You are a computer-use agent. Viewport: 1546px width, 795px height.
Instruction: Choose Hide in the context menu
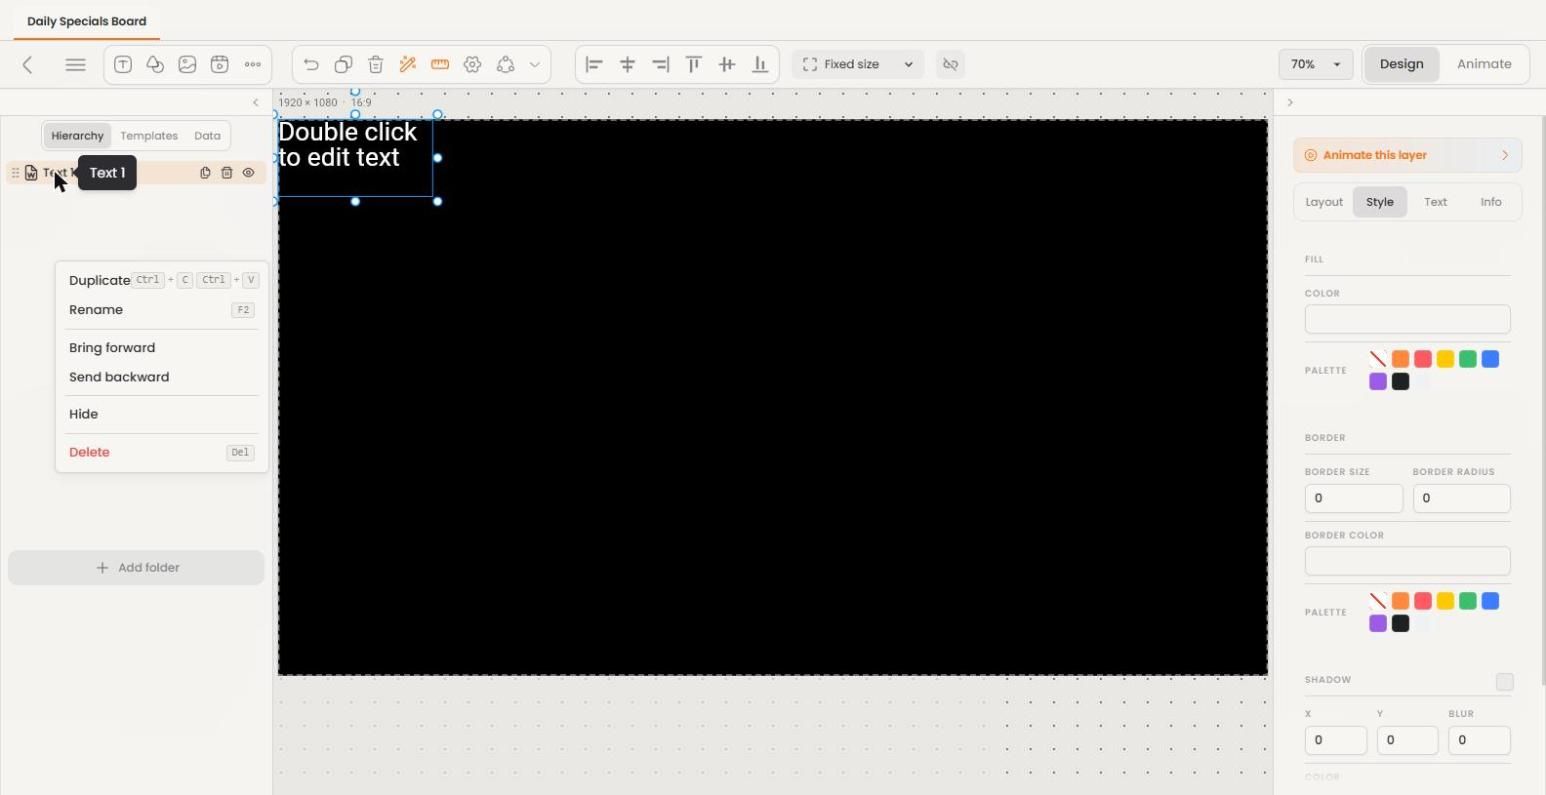point(163,414)
